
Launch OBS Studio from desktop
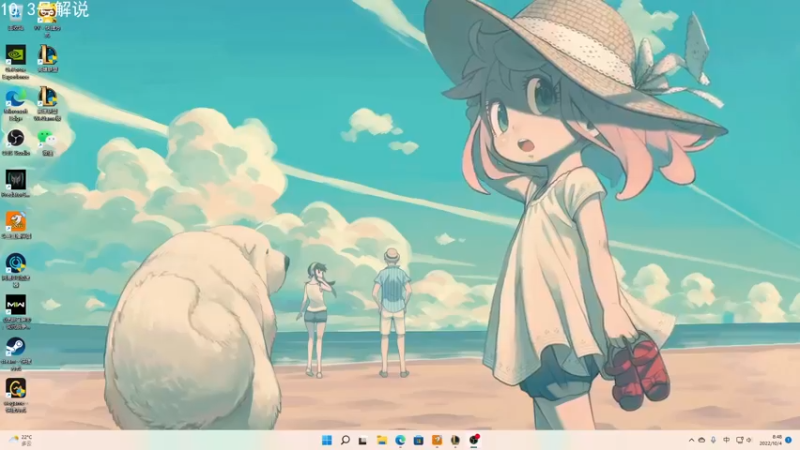tap(16, 142)
